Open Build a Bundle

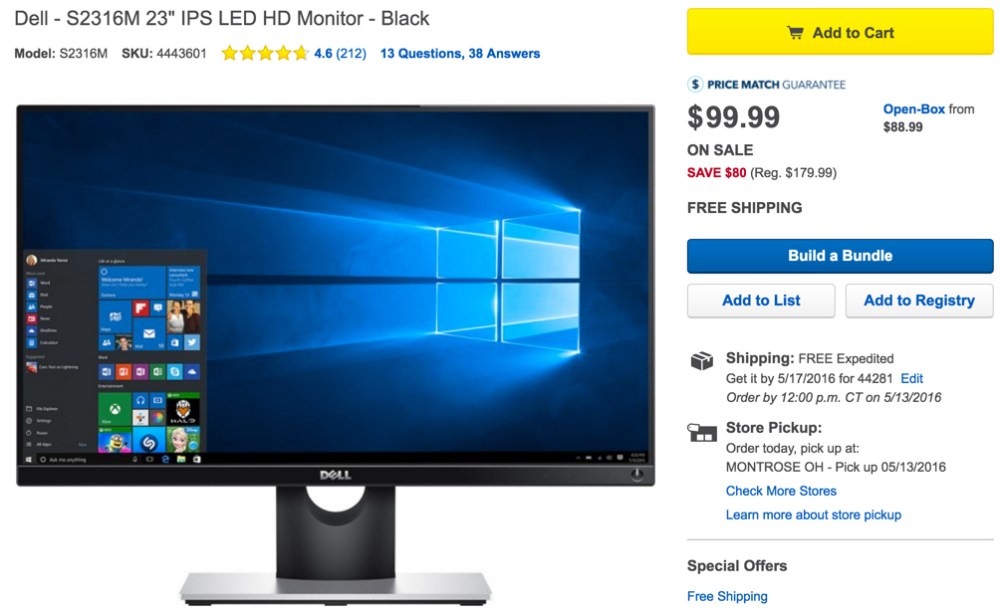tap(840, 256)
